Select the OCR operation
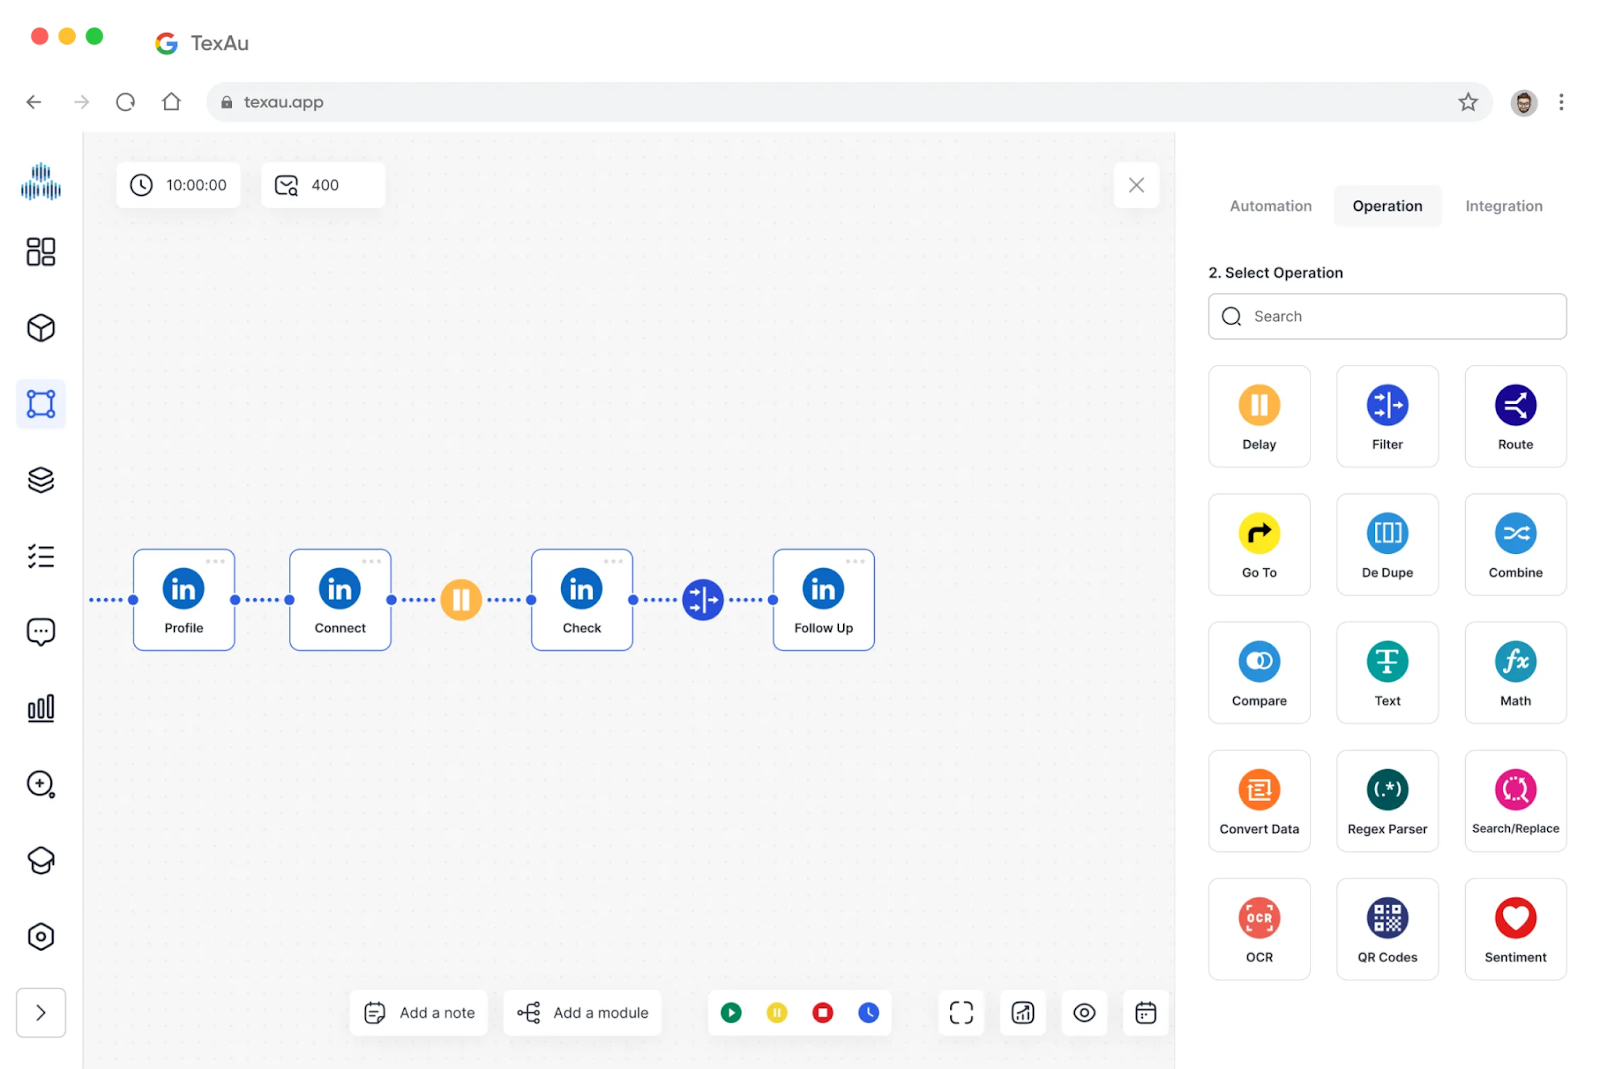 (x=1259, y=928)
